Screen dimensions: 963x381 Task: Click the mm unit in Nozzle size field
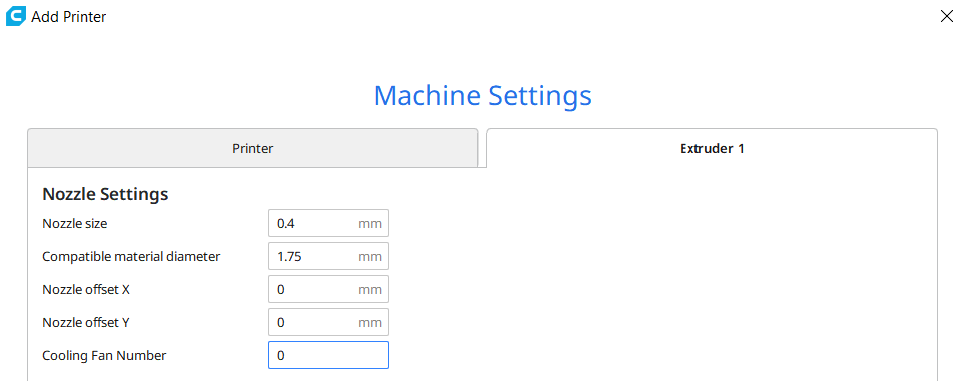[370, 224]
